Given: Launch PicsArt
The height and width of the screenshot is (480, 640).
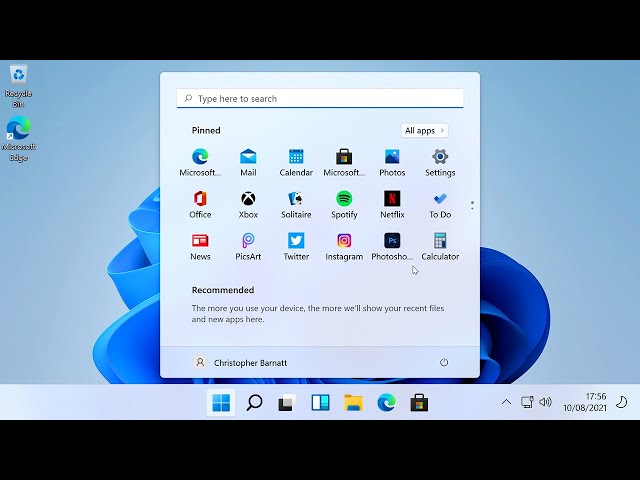Looking at the screenshot, I should point(248,247).
